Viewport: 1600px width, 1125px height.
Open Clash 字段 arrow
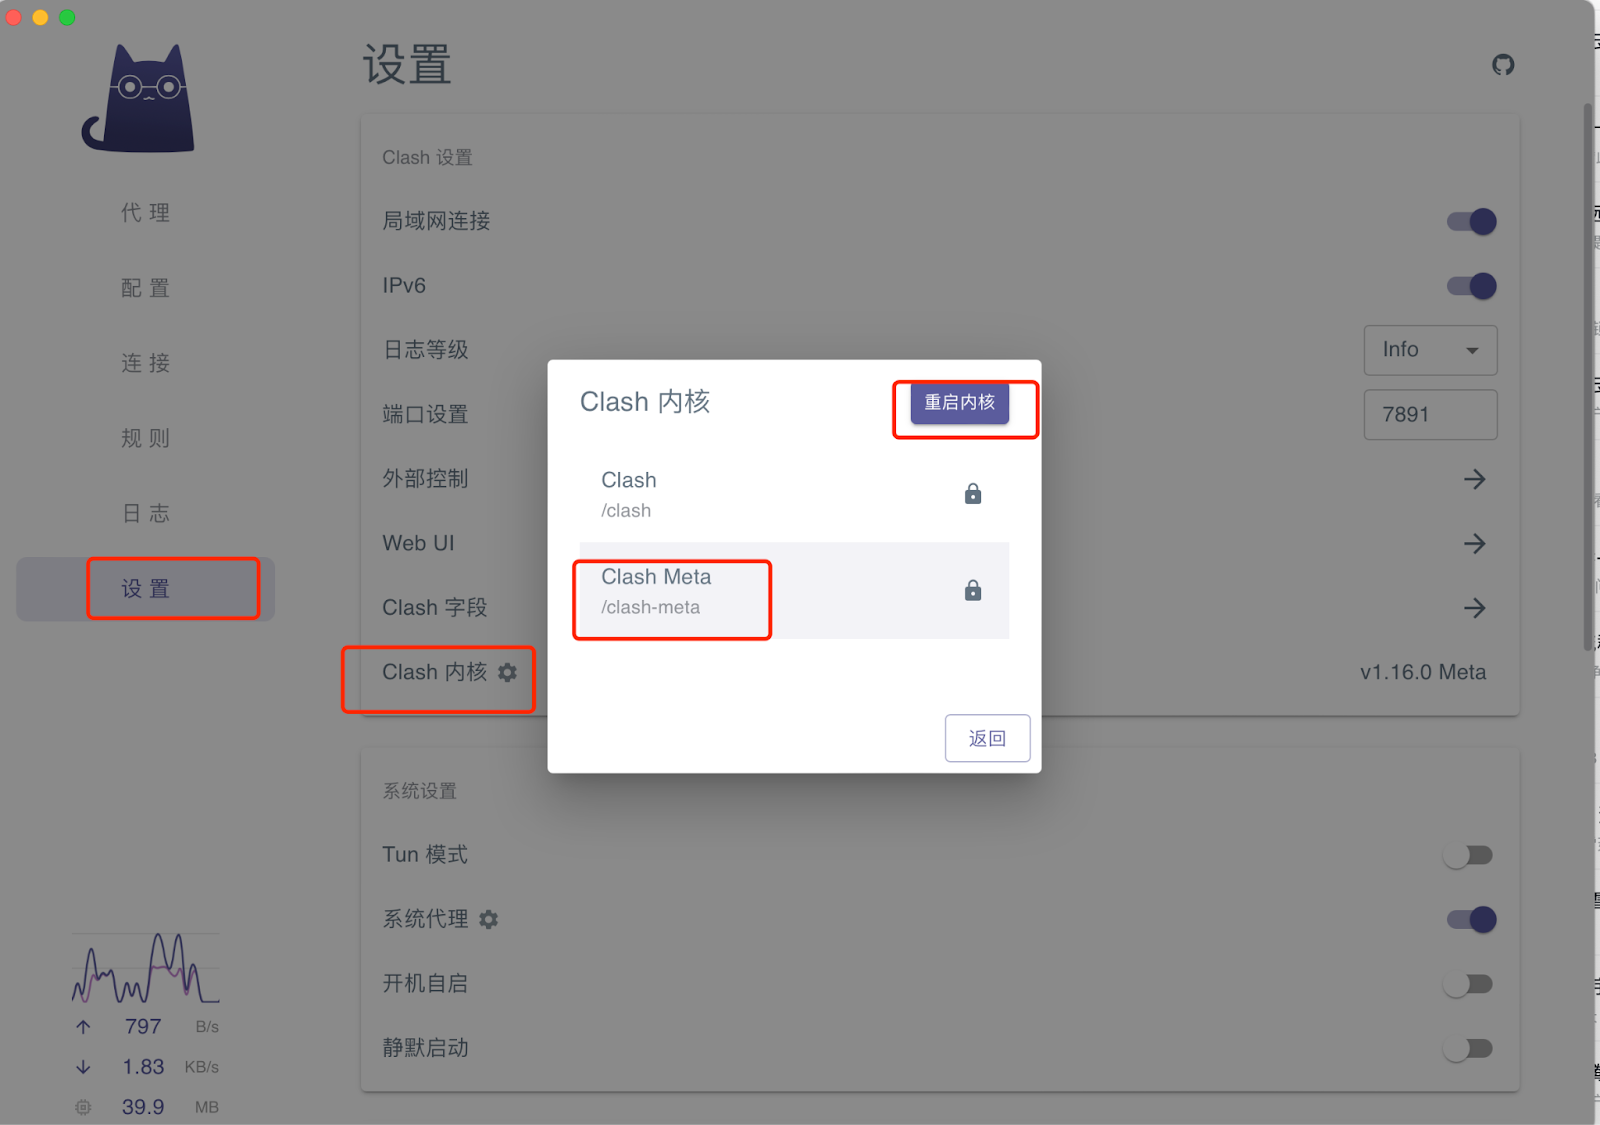[x=1474, y=608]
